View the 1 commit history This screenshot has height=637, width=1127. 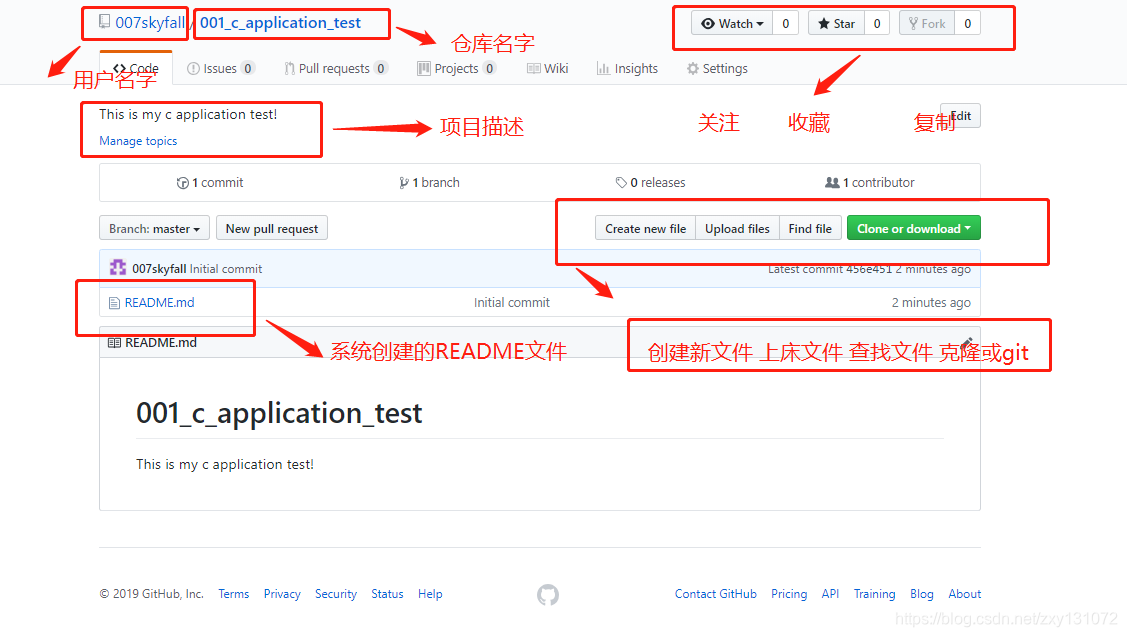pos(210,183)
